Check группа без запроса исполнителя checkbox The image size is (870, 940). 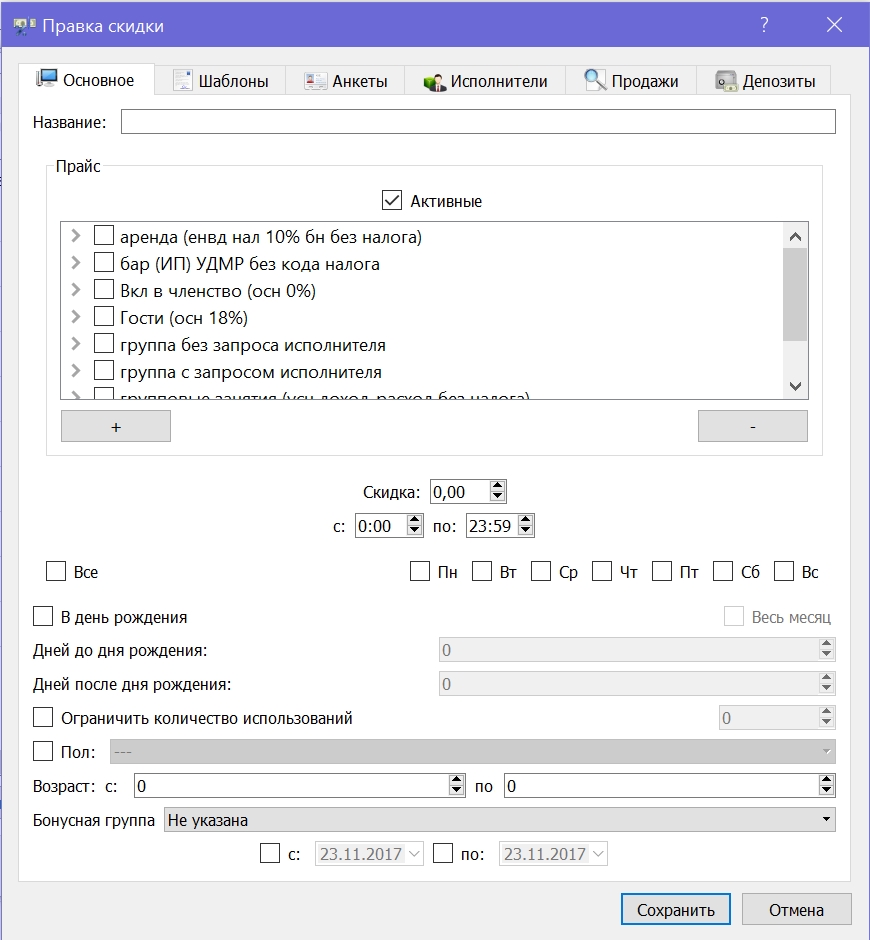(104, 343)
